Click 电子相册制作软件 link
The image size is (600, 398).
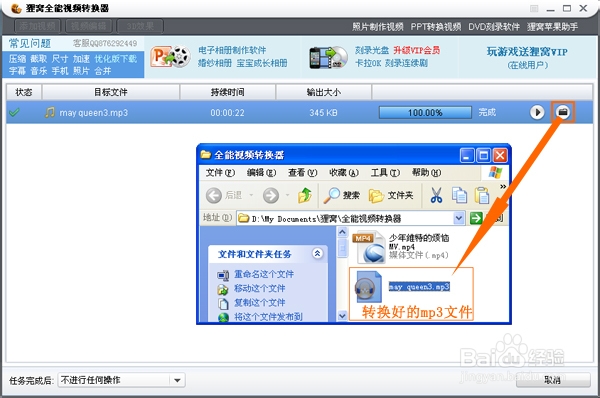[x=232, y=50]
